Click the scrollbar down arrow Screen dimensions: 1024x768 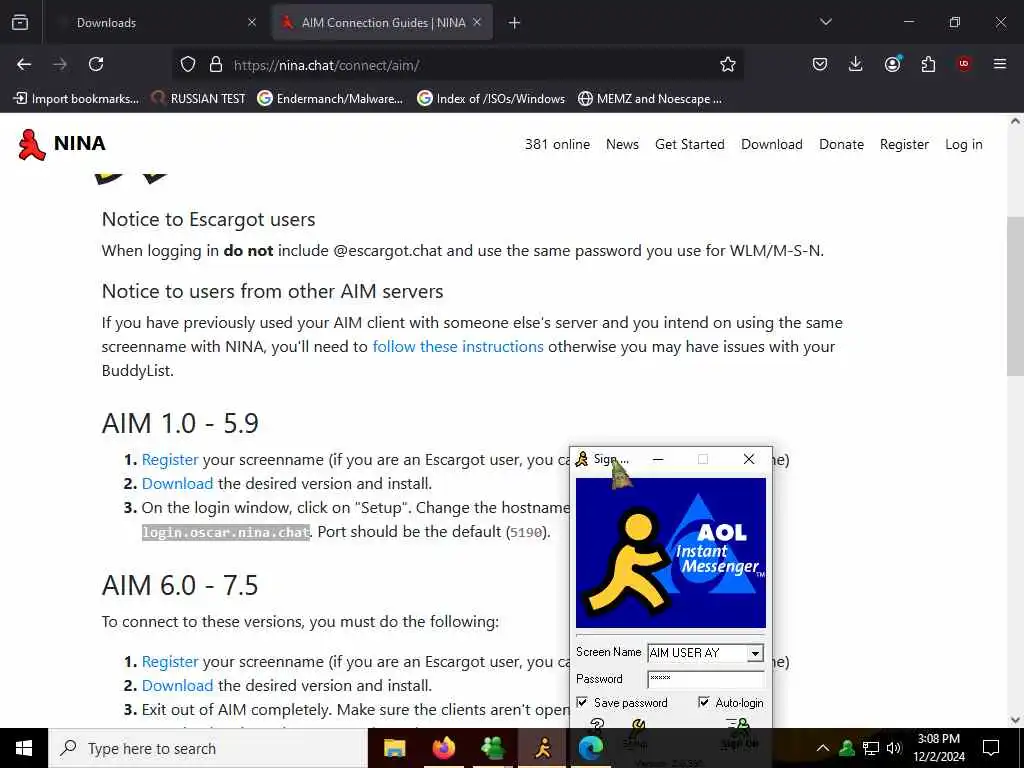coord(1016,720)
